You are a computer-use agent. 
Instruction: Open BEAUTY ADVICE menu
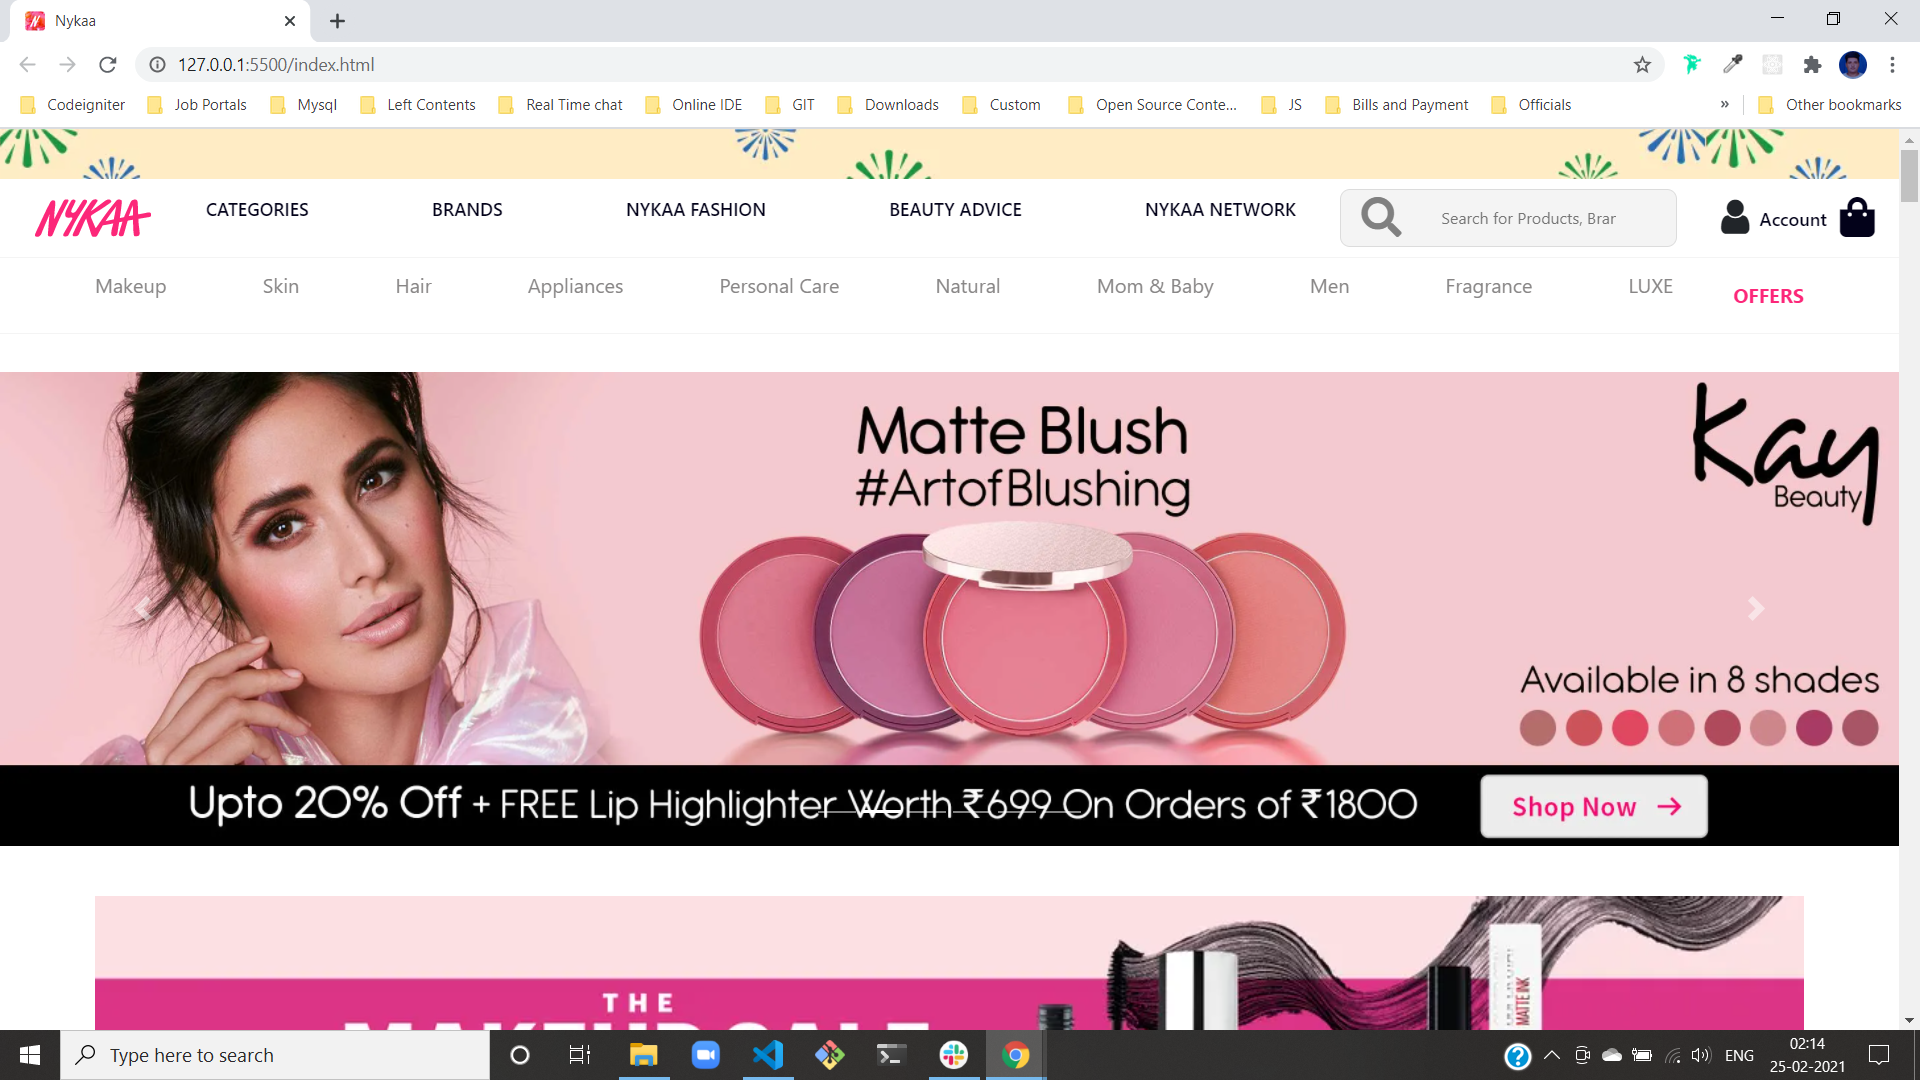coord(955,210)
